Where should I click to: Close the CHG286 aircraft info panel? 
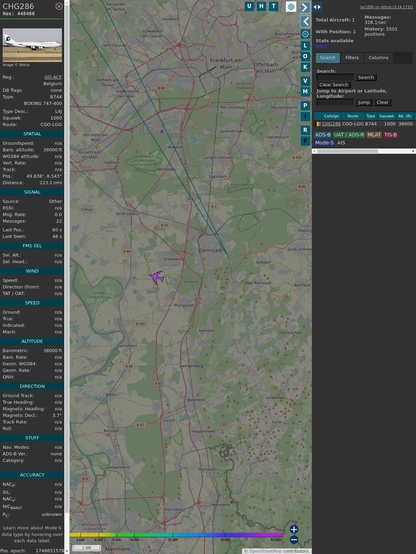[x=59, y=6]
